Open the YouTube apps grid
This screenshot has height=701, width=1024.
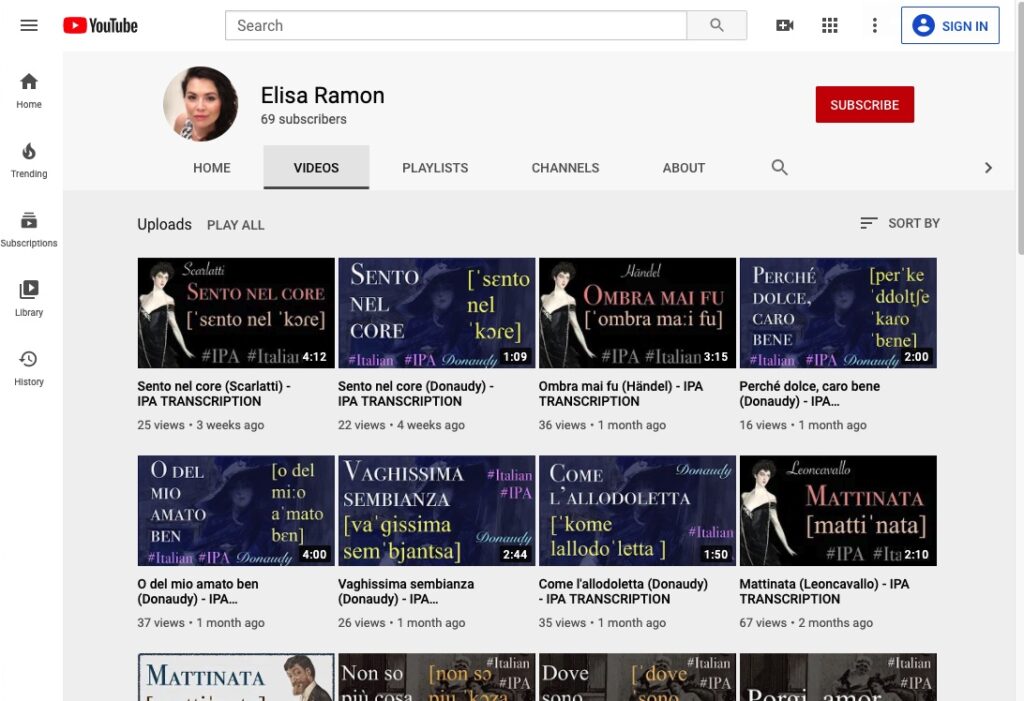click(x=830, y=26)
